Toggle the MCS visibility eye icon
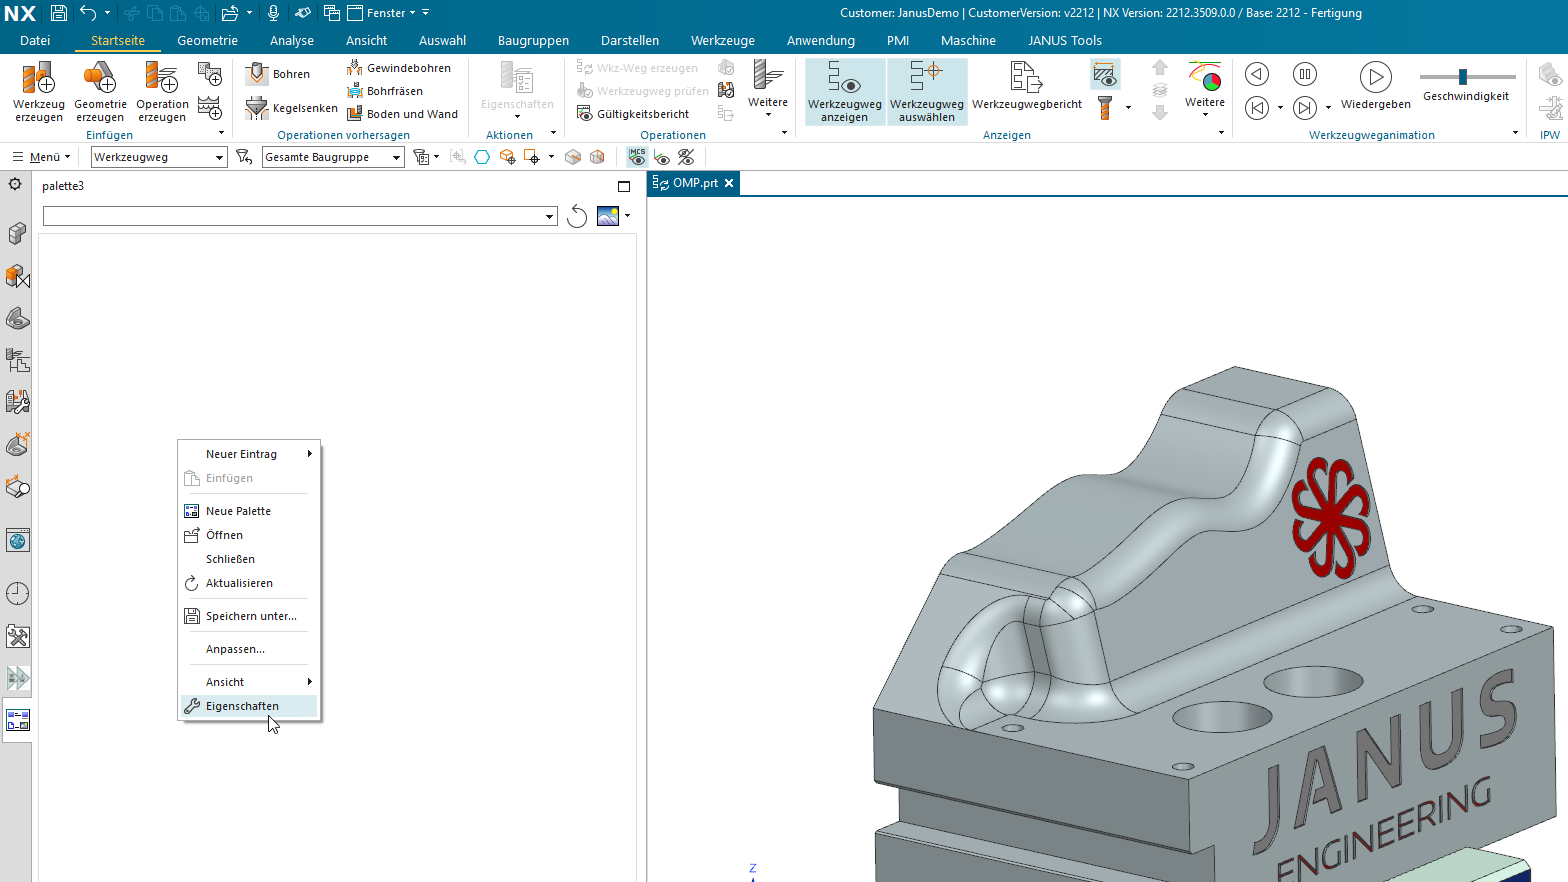The image size is (1568, 882). point(637,157)
